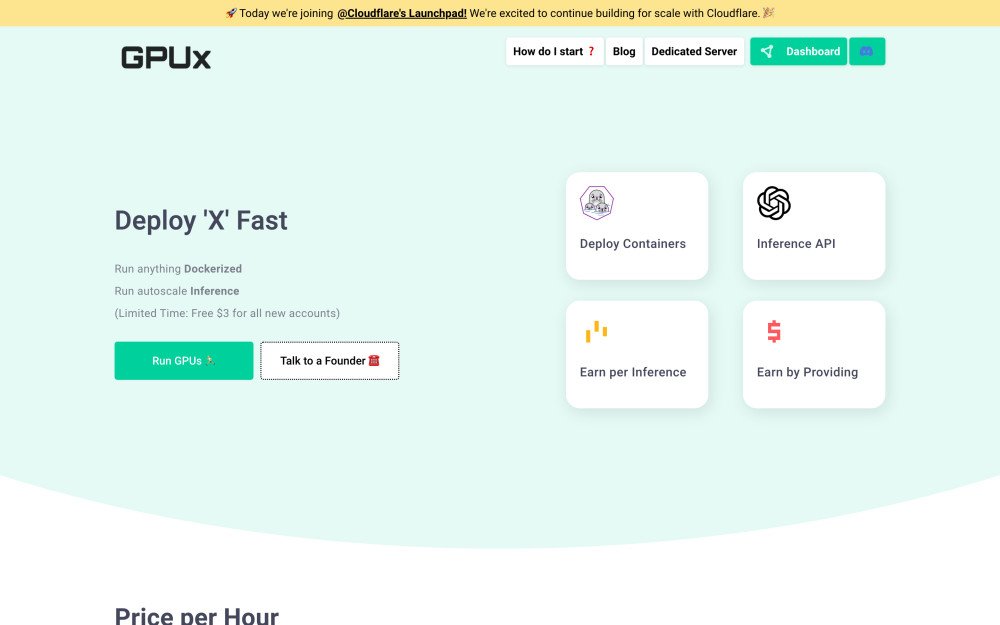Click the Talk to a Founder button
Screen dimensions: 1000x625
tap(329, 360)
